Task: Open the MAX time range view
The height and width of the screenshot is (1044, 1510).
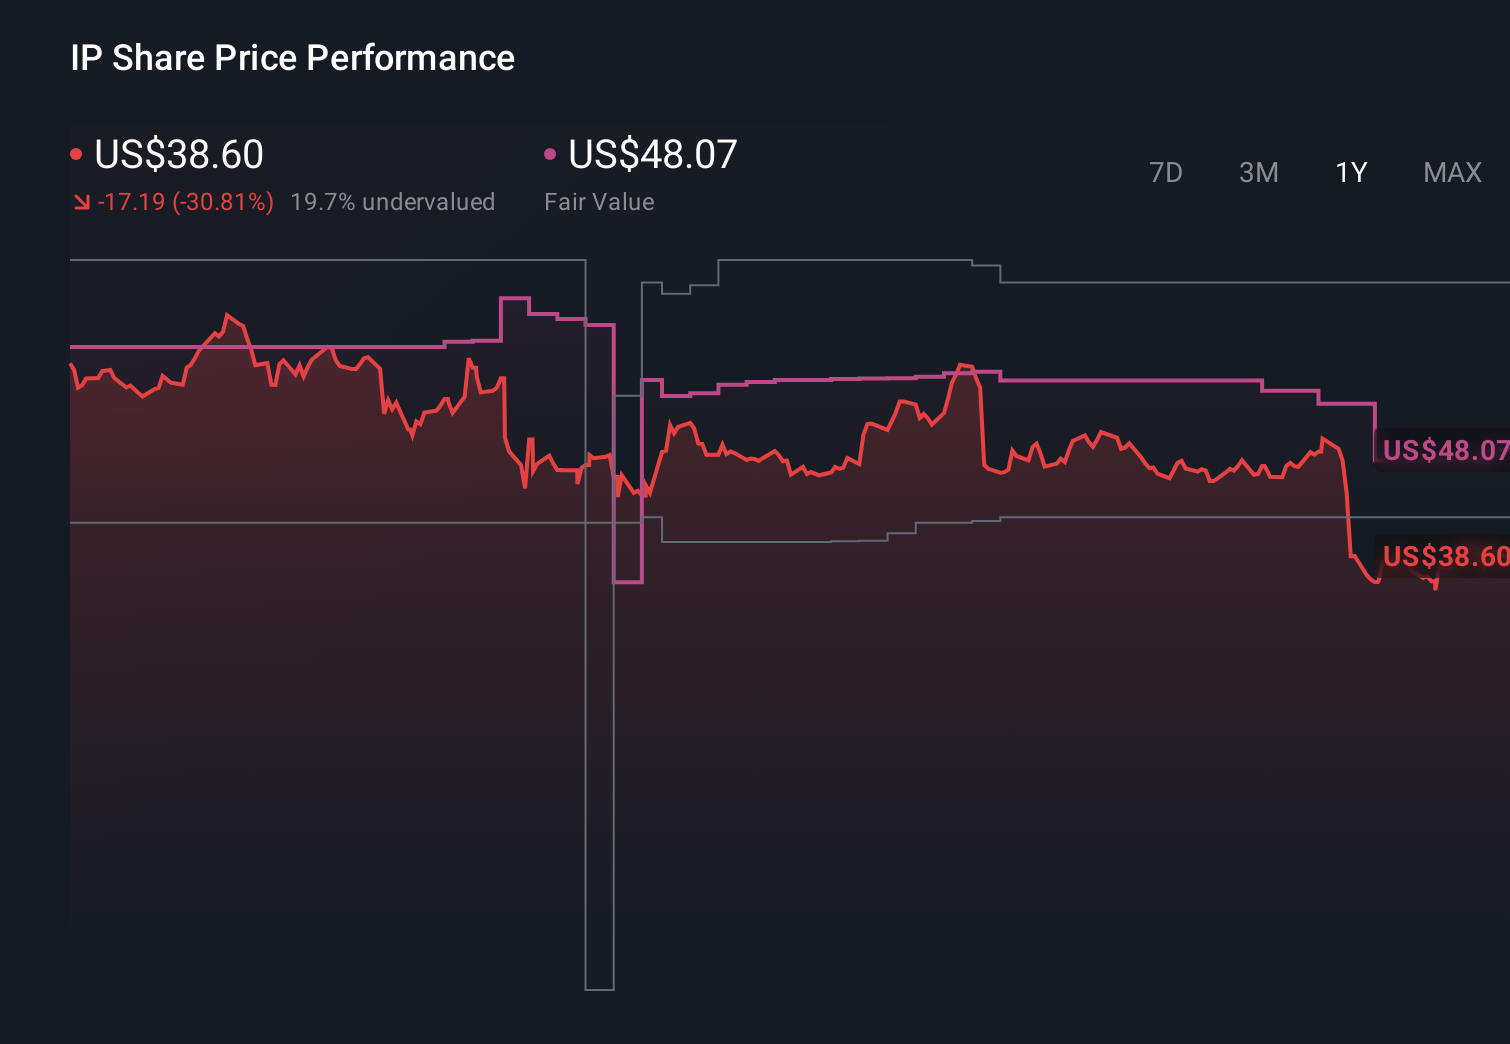Action: 1451,172
